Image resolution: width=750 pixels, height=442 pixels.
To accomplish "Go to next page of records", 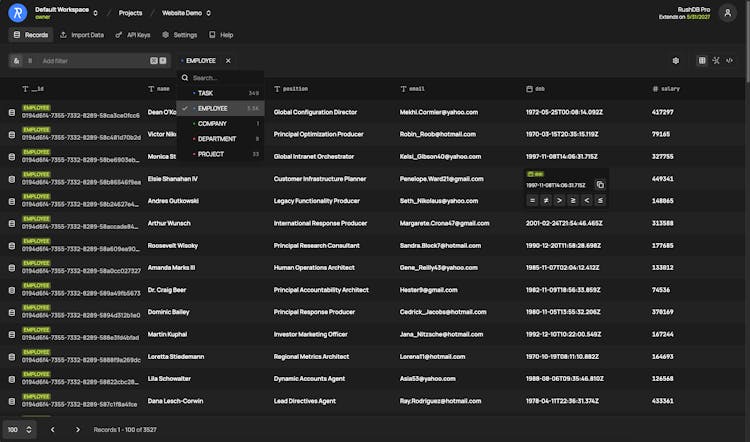I will [78, 429].
